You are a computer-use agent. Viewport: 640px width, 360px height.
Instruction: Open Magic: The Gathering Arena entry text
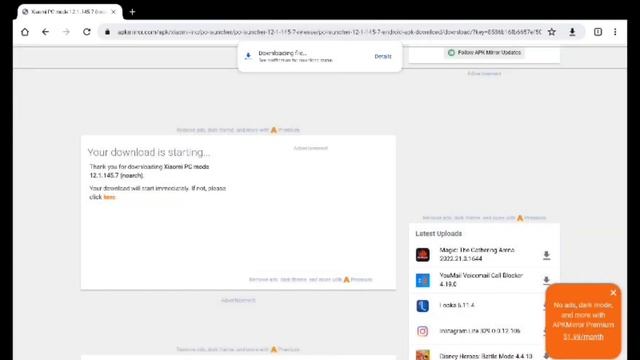[477, 254]
